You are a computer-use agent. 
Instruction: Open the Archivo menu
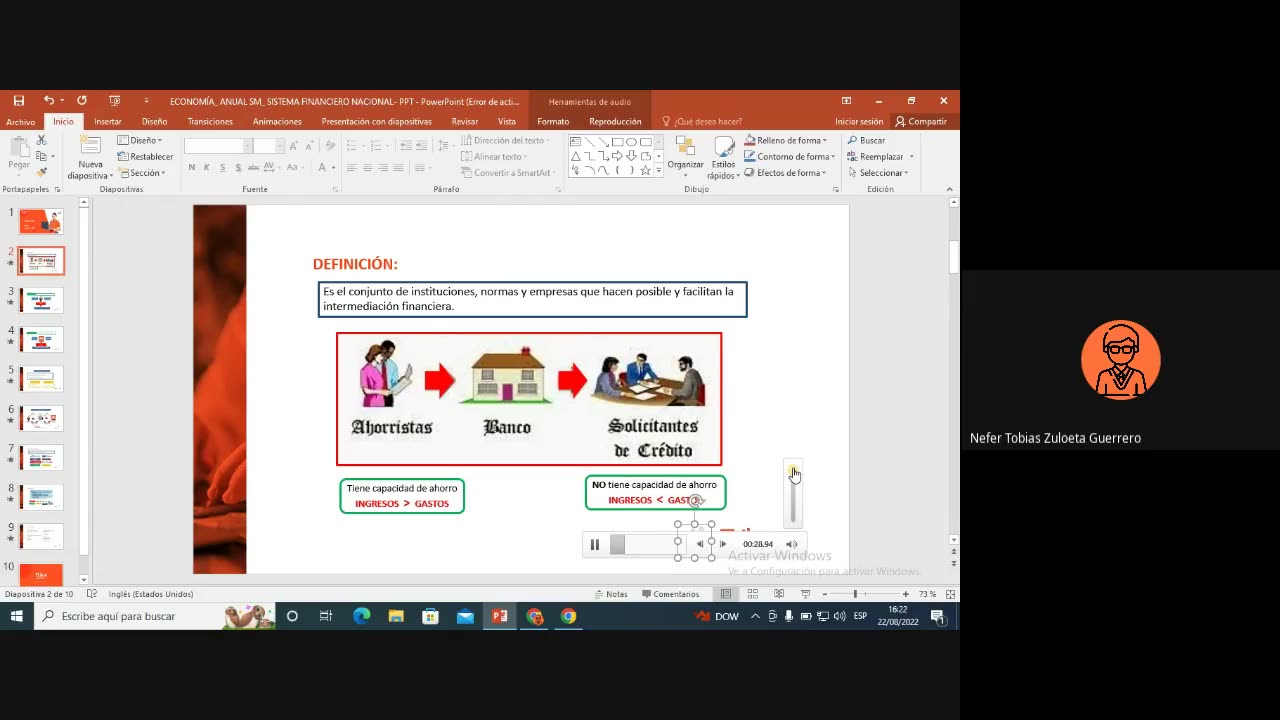pyautogui.click(x=20, y=122)
